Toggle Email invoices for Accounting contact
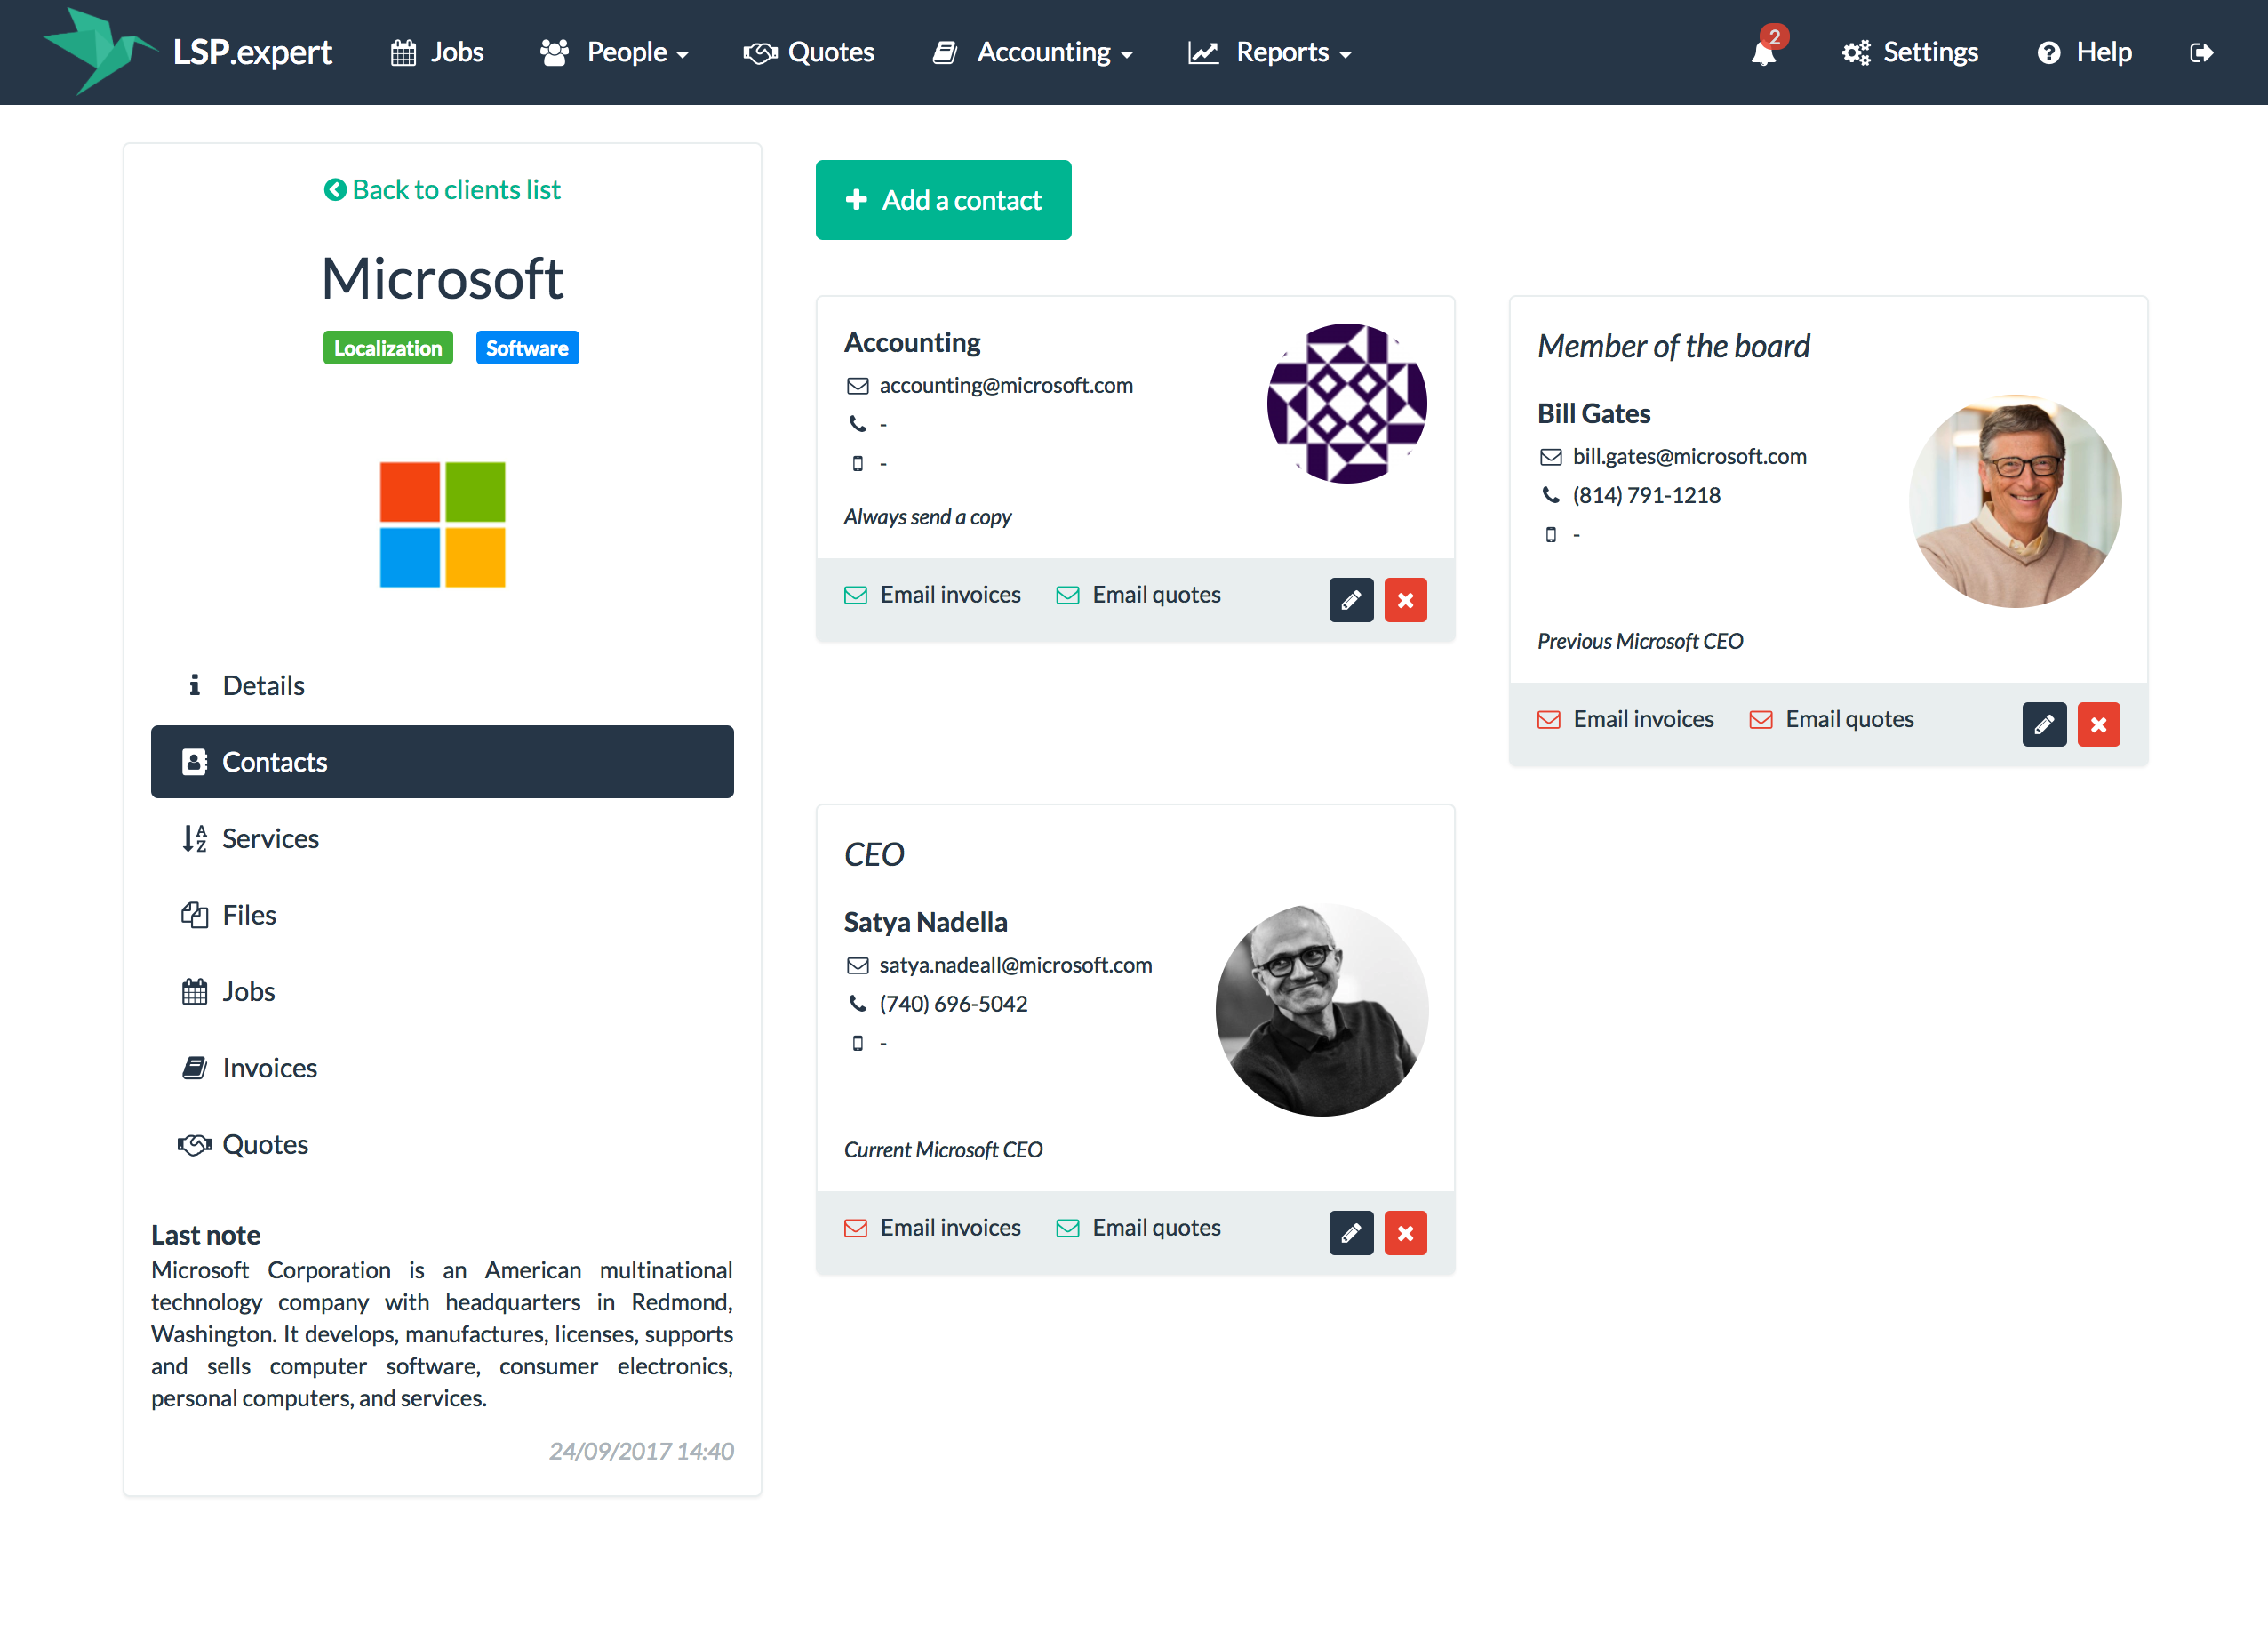Screen dimensions: 2268x1641 (933, 595)
